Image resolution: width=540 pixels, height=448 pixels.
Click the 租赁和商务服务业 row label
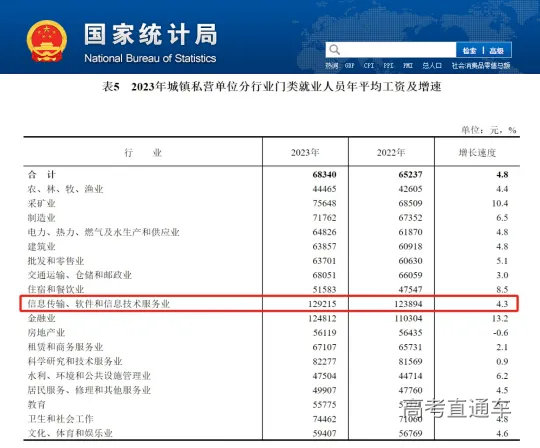click(x=65, y=347)
